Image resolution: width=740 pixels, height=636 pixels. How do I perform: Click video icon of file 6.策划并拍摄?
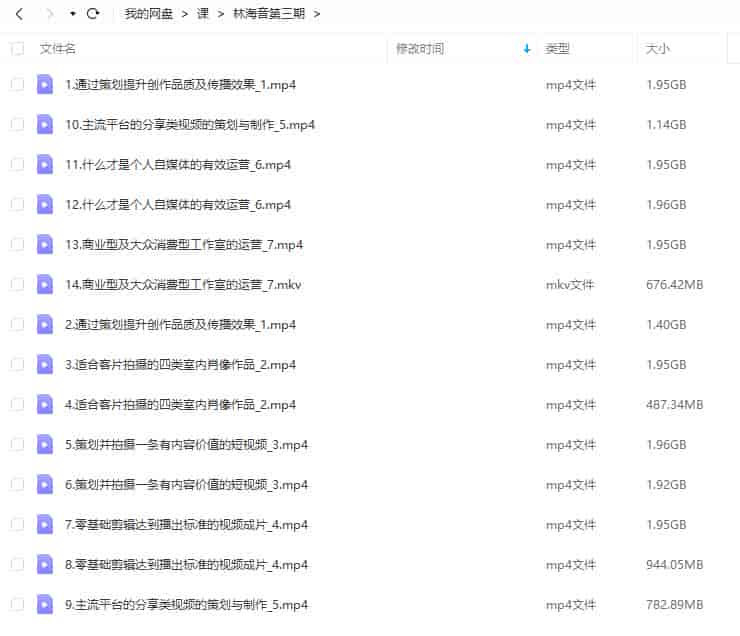(x=45, y=485)
